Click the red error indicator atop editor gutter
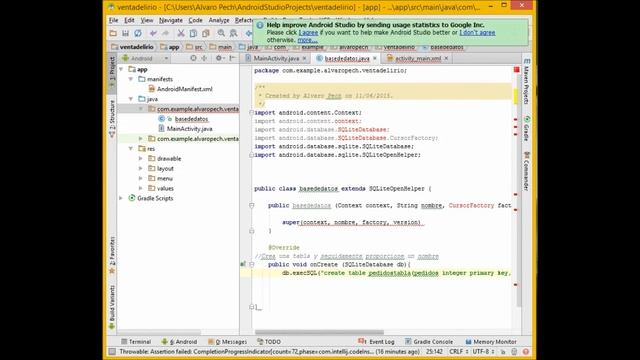This screenshot has width=640, height=360. pos(516,70)
